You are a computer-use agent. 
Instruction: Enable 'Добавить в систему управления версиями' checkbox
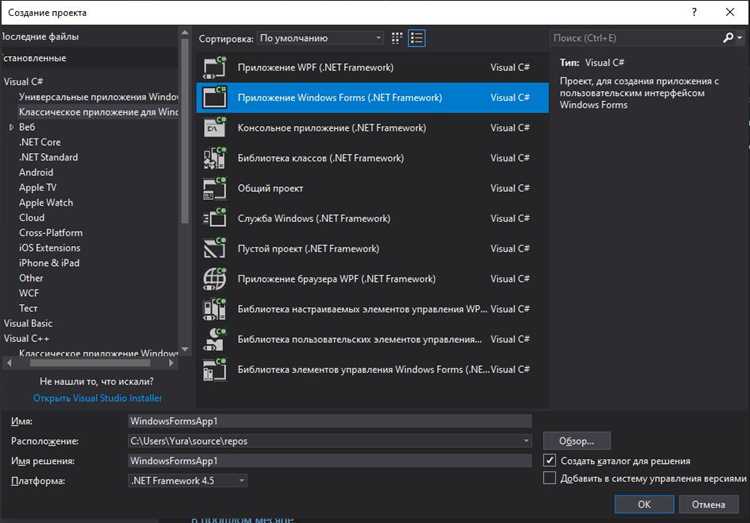(x=550, y=478)
